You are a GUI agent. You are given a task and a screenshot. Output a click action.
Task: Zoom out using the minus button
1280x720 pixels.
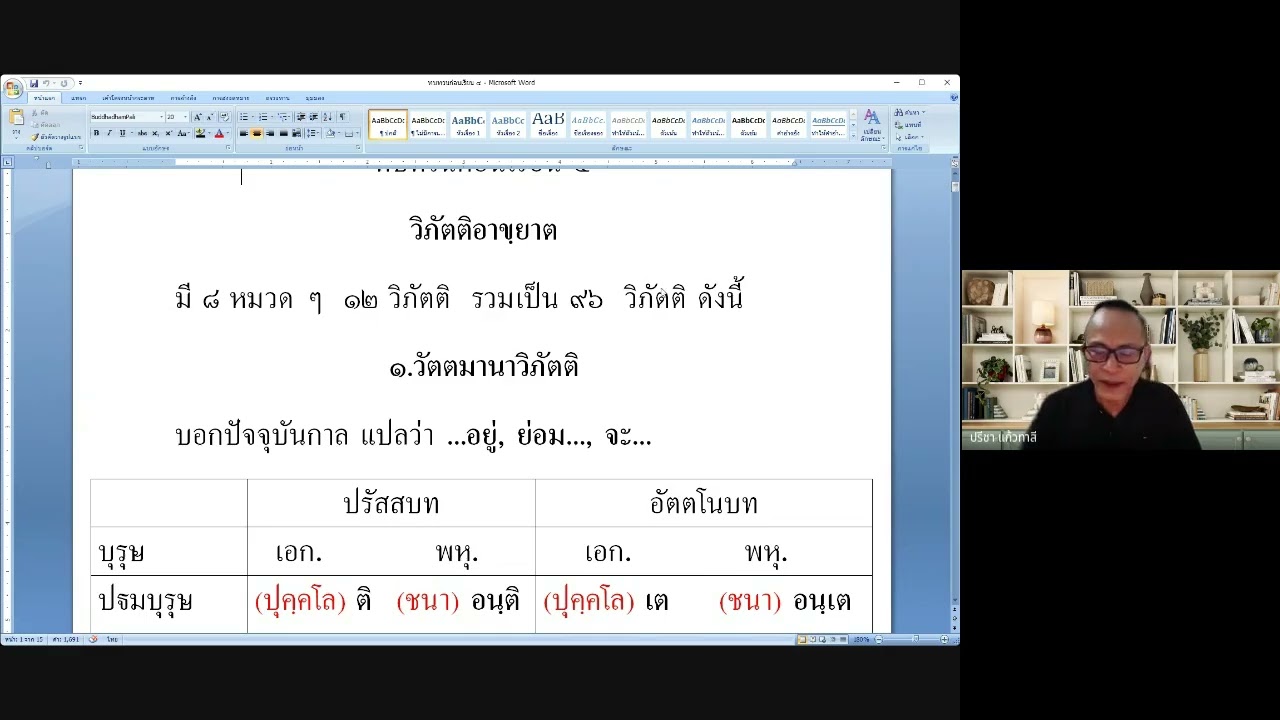click(878, 639)
